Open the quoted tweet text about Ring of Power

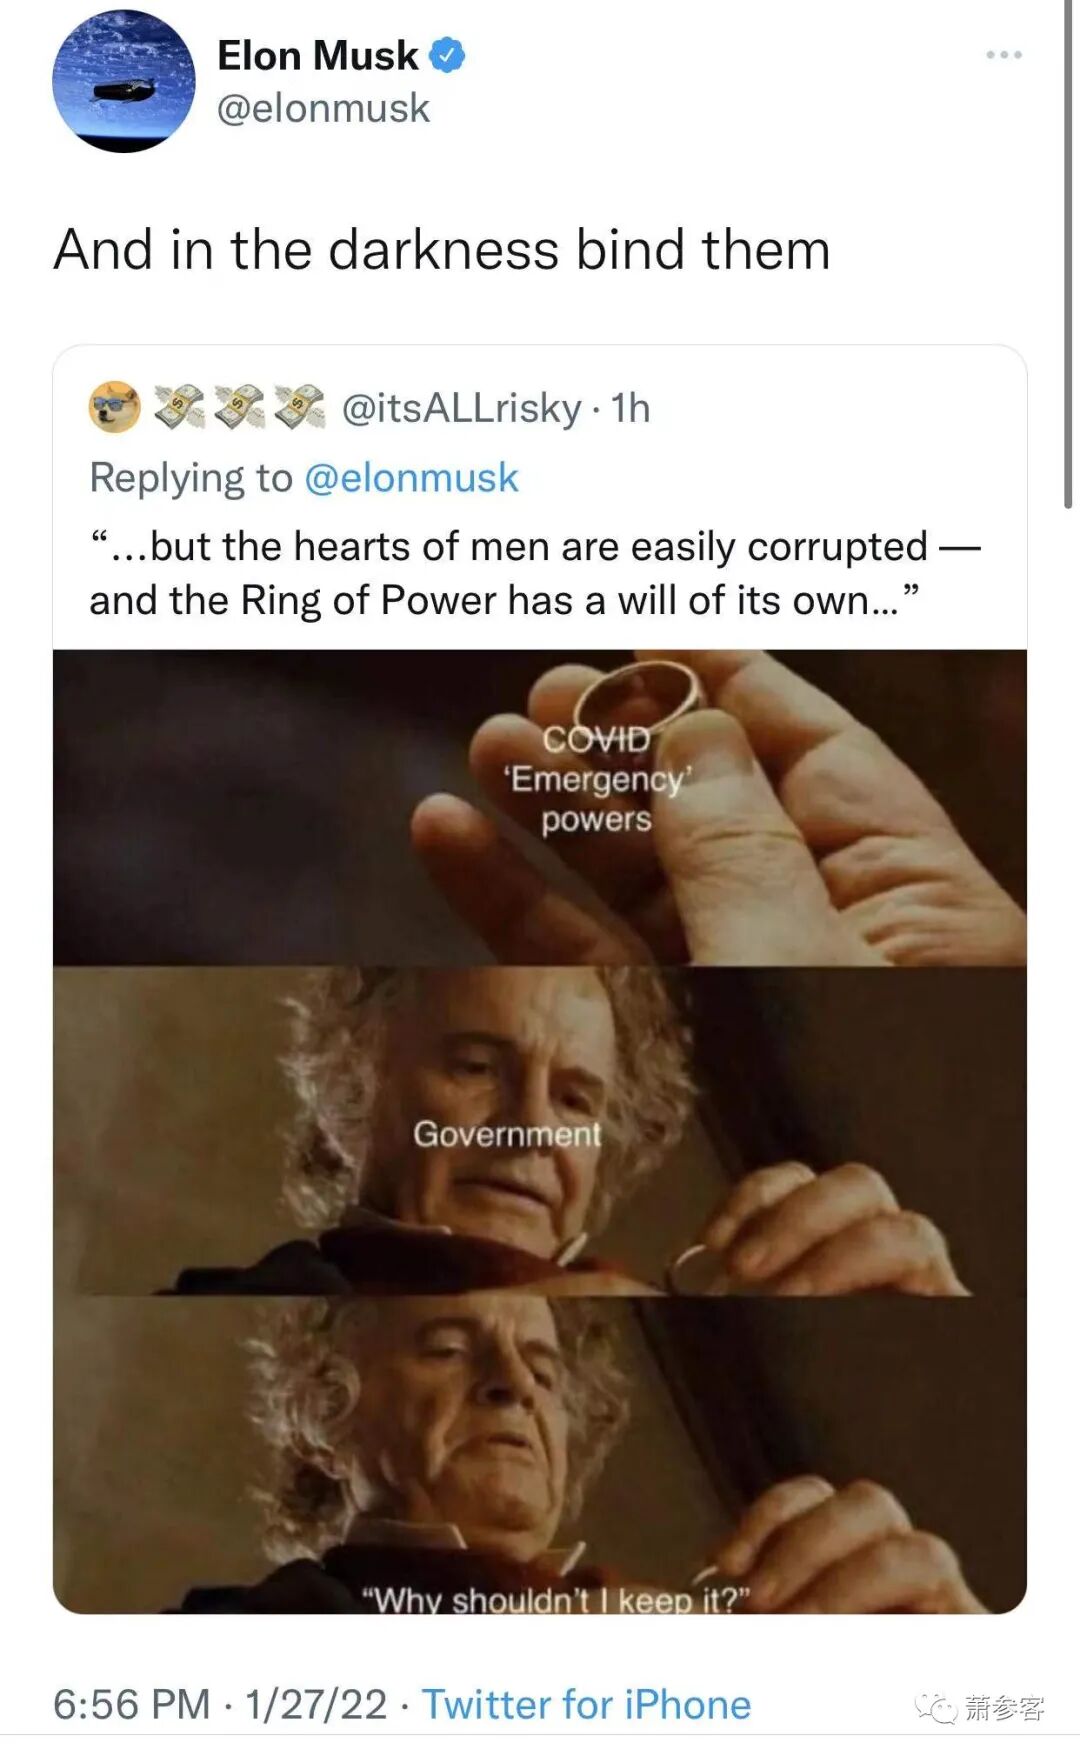pos(535,573)
